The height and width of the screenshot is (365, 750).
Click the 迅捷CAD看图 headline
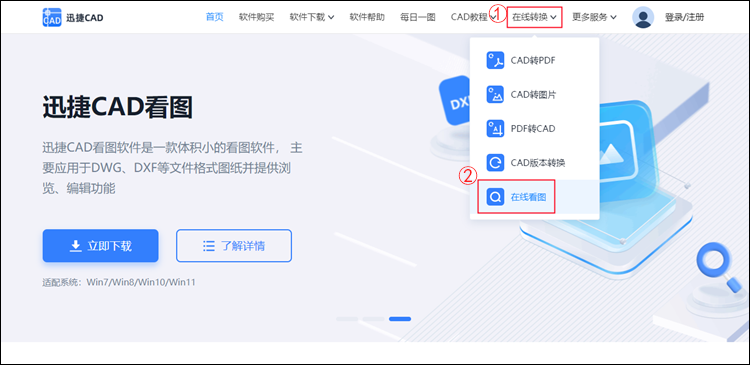click(x=118, y=107)
